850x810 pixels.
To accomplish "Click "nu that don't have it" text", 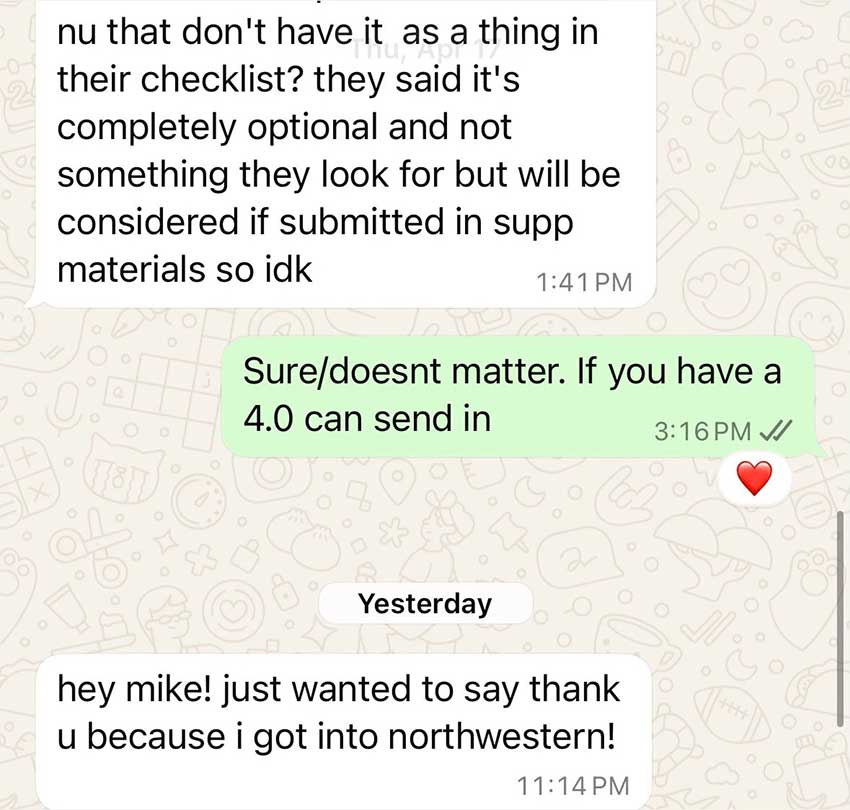I will point(220,33).
